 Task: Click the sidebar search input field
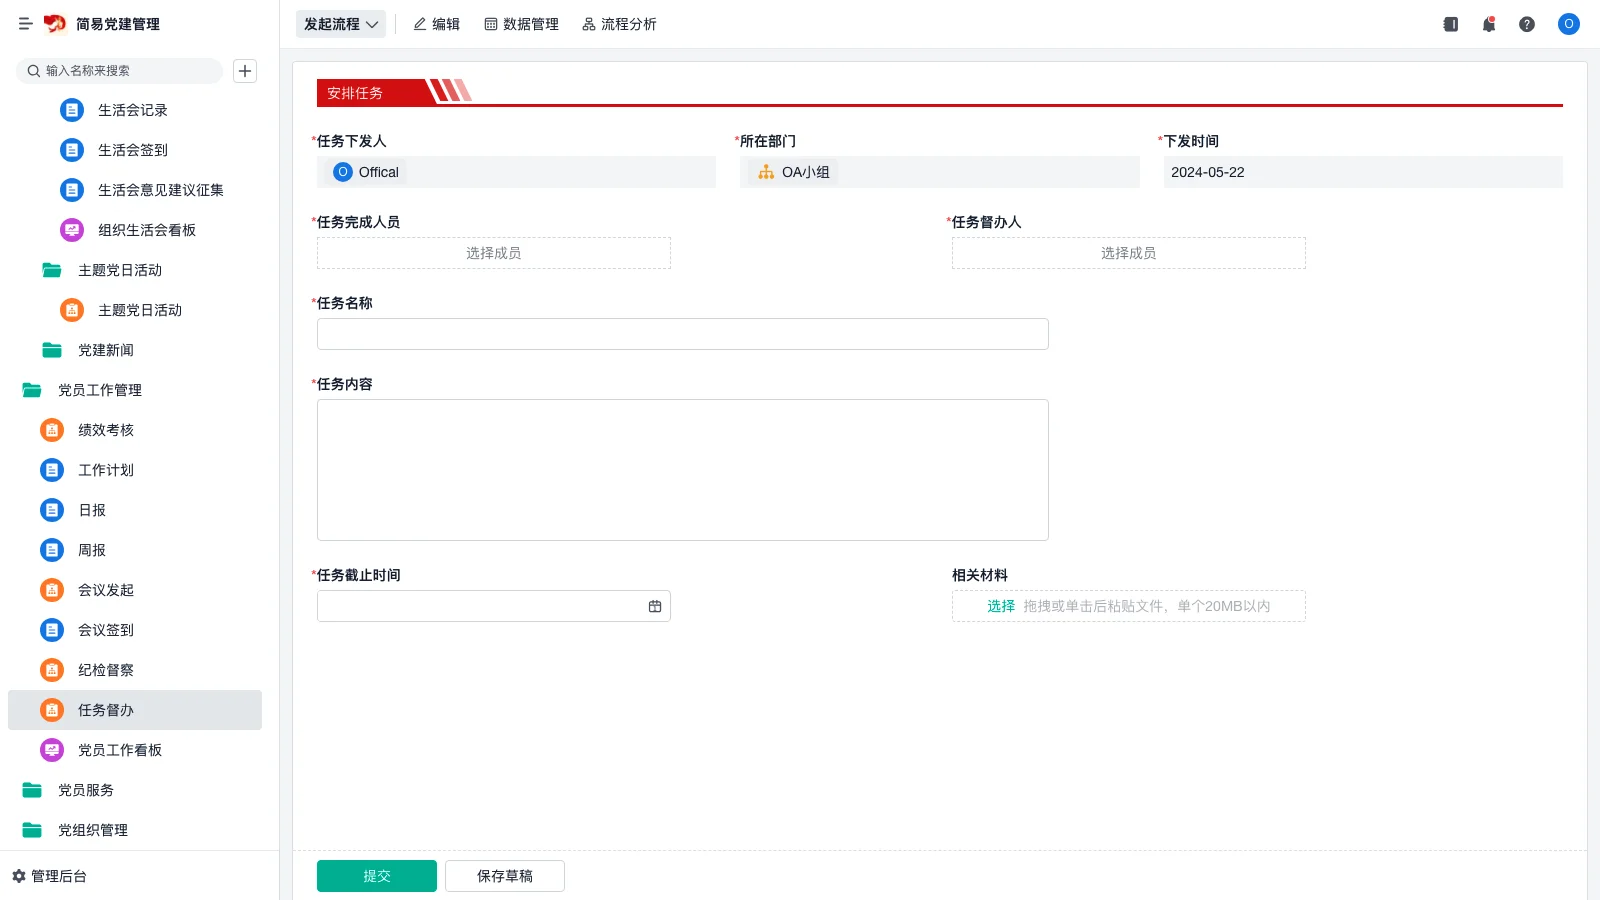pos(120,71)
